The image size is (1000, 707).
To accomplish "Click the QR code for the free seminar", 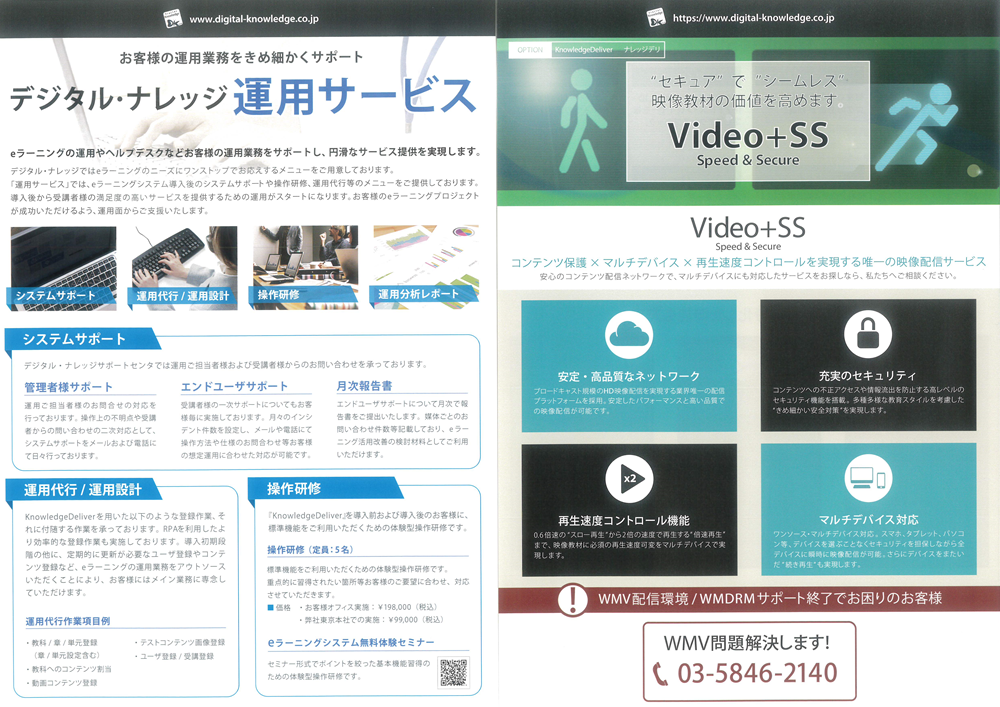I will coord(453,671).
